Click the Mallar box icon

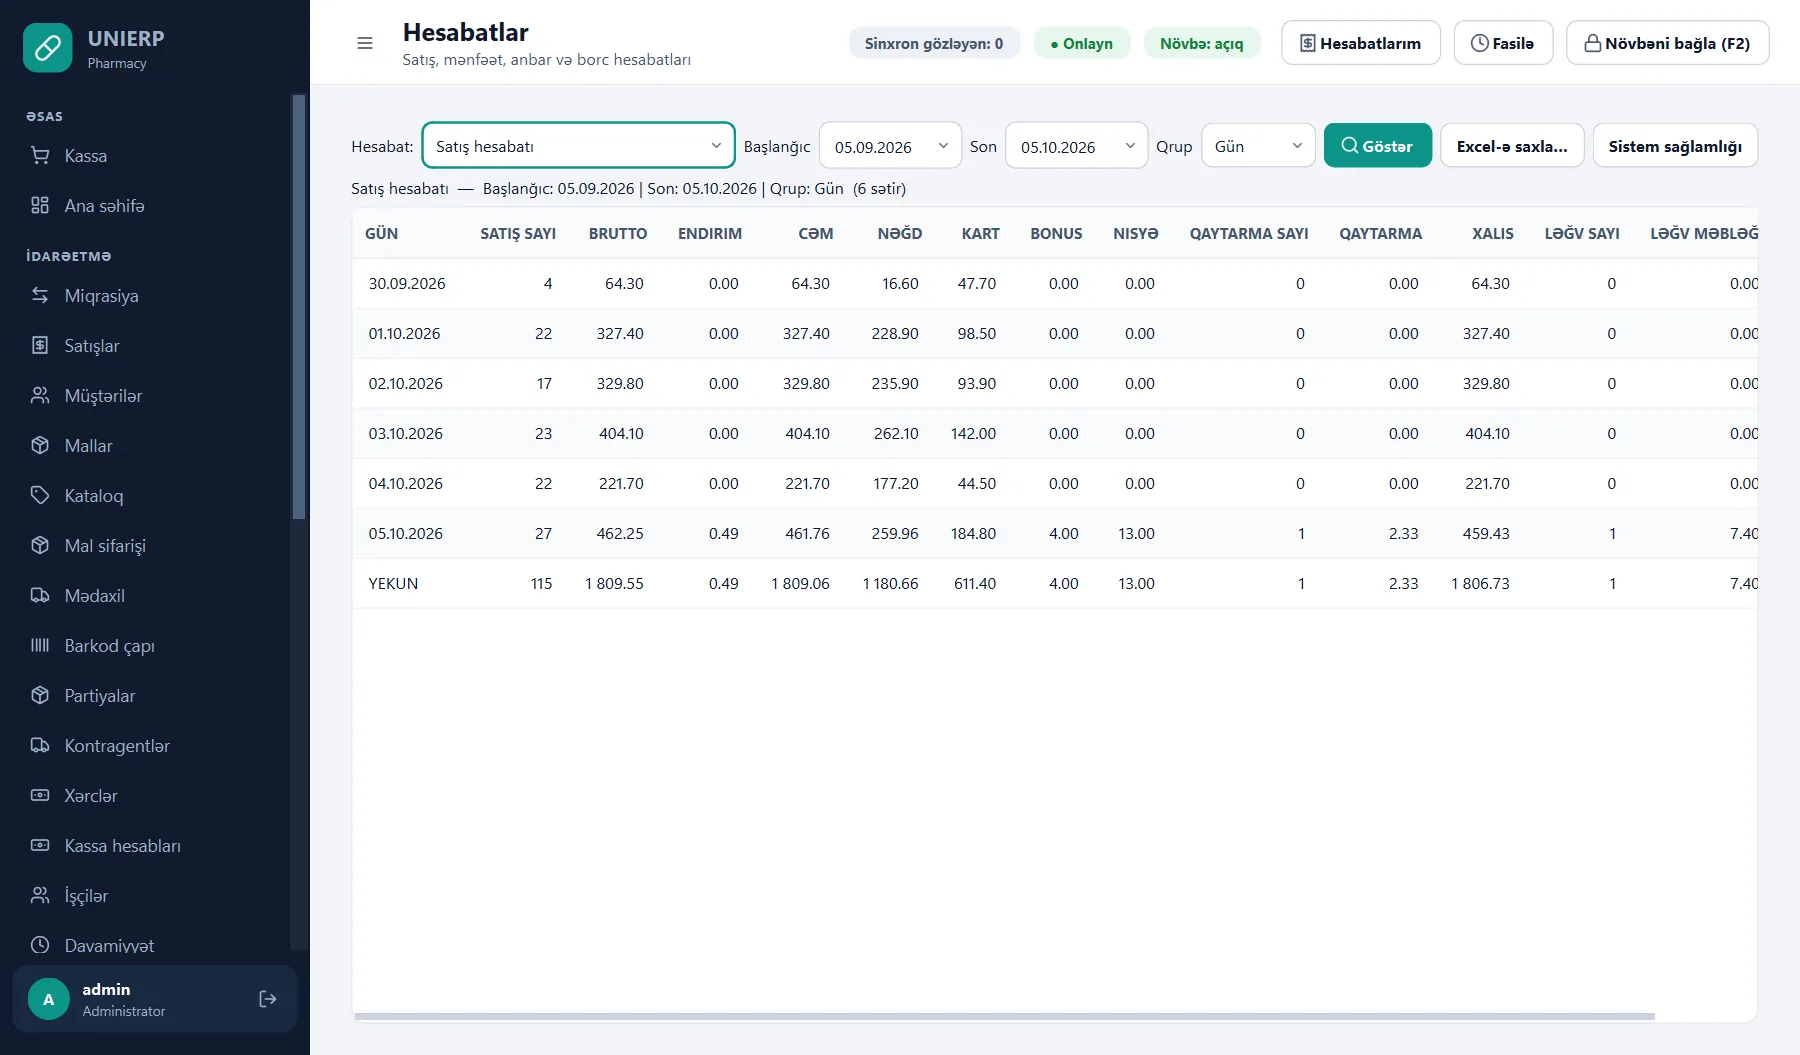coord(40,445)
